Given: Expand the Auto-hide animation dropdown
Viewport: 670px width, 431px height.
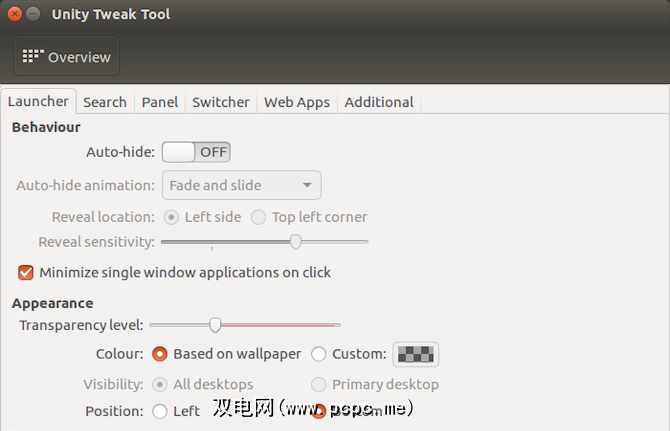Looking at the screenshot, I should click(x=241, y=185).
